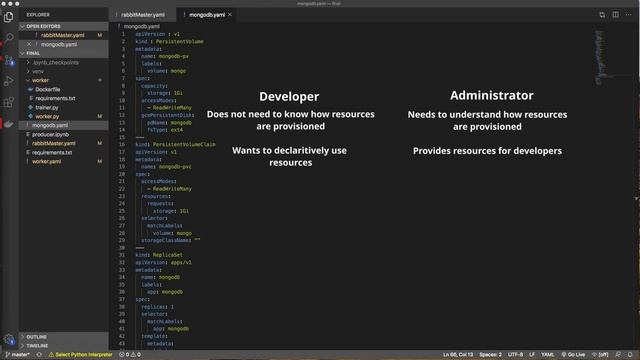
Task: Click the Ln 66, Col 13 position indicator
Action: [x=458, y=355]
